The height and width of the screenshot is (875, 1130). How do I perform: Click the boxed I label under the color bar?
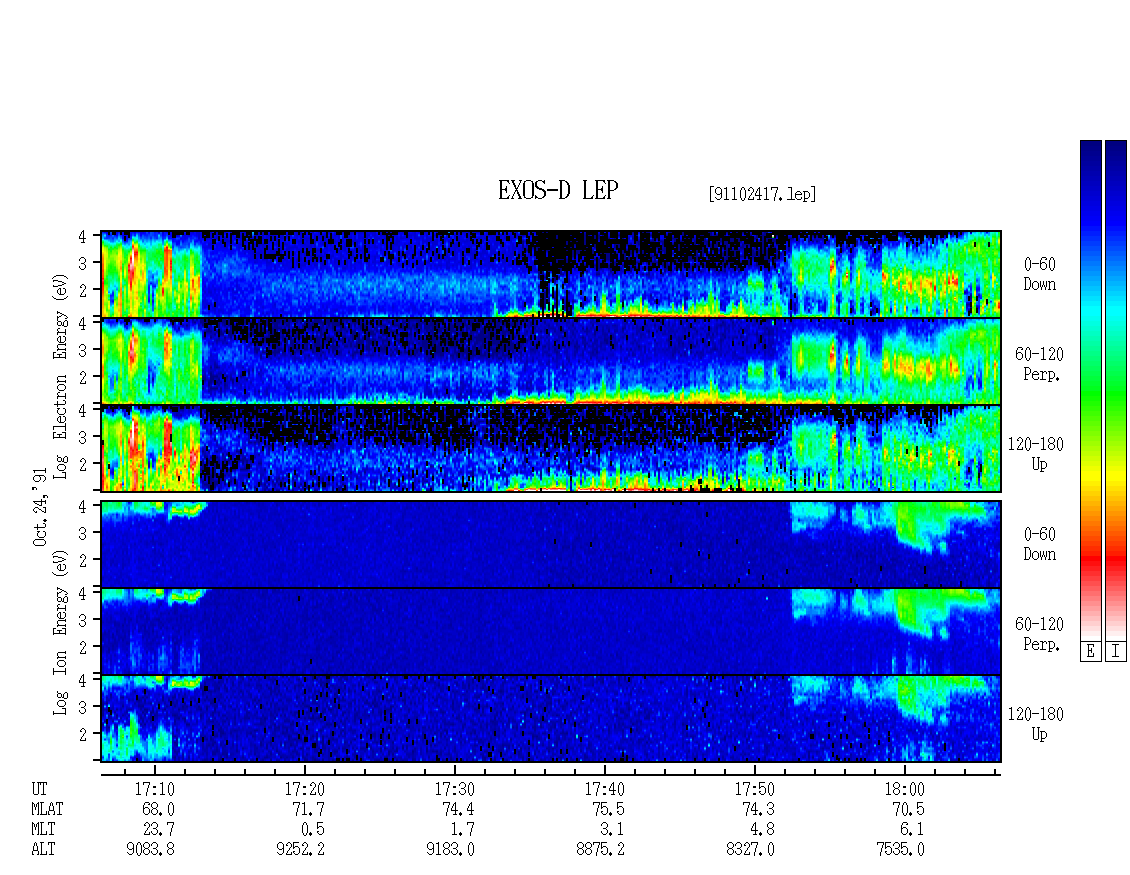[1116, 652]
